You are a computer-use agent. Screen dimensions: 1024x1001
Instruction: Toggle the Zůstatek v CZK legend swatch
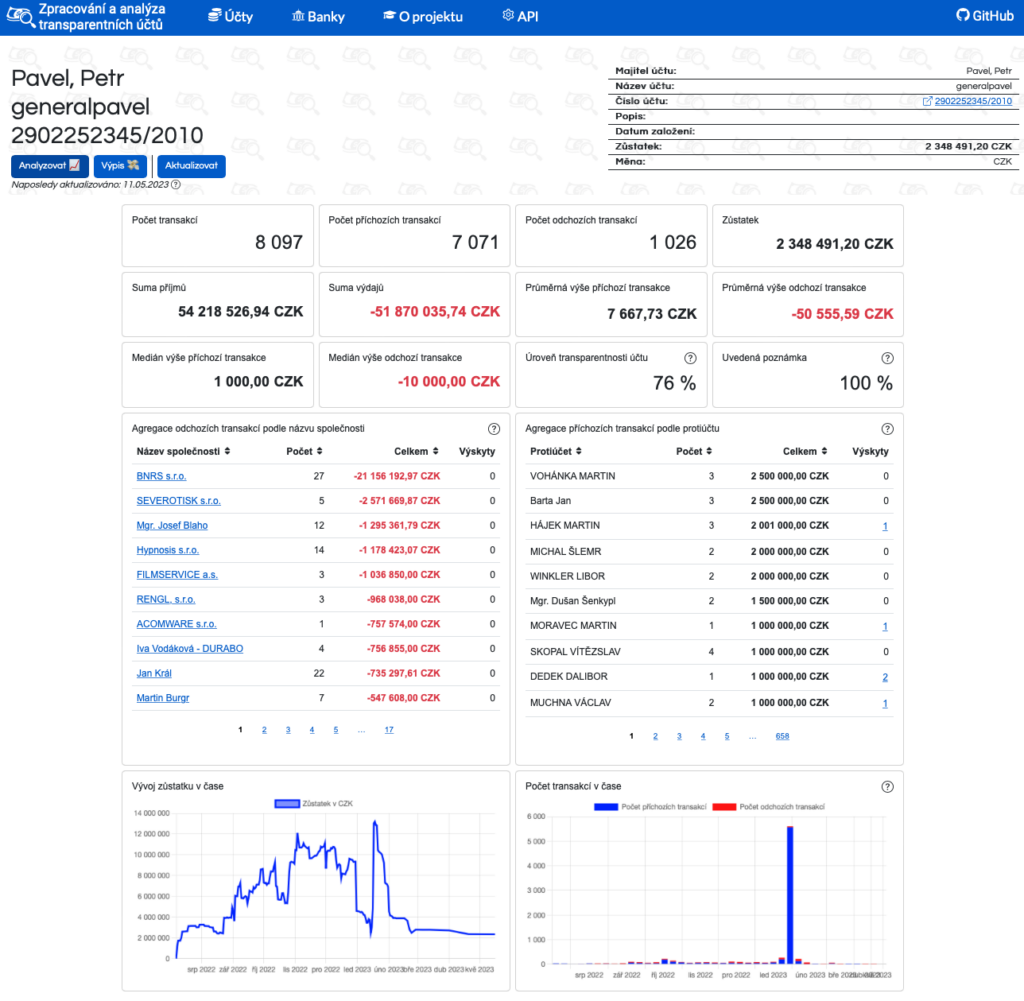[287, 804]
